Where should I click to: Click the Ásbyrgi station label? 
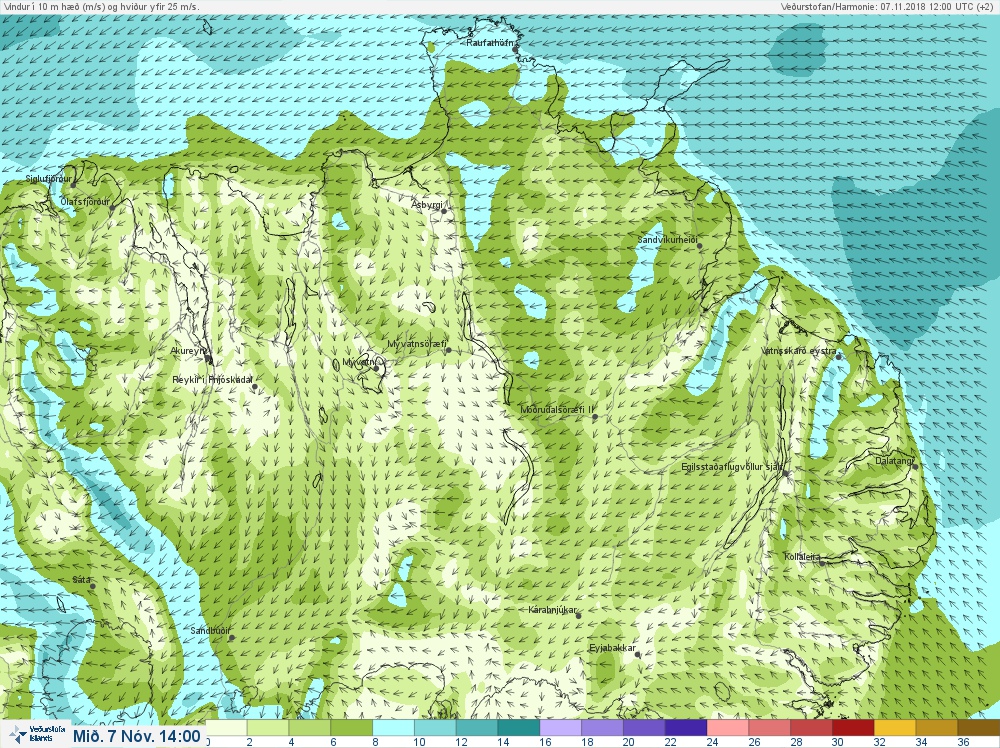427,205
